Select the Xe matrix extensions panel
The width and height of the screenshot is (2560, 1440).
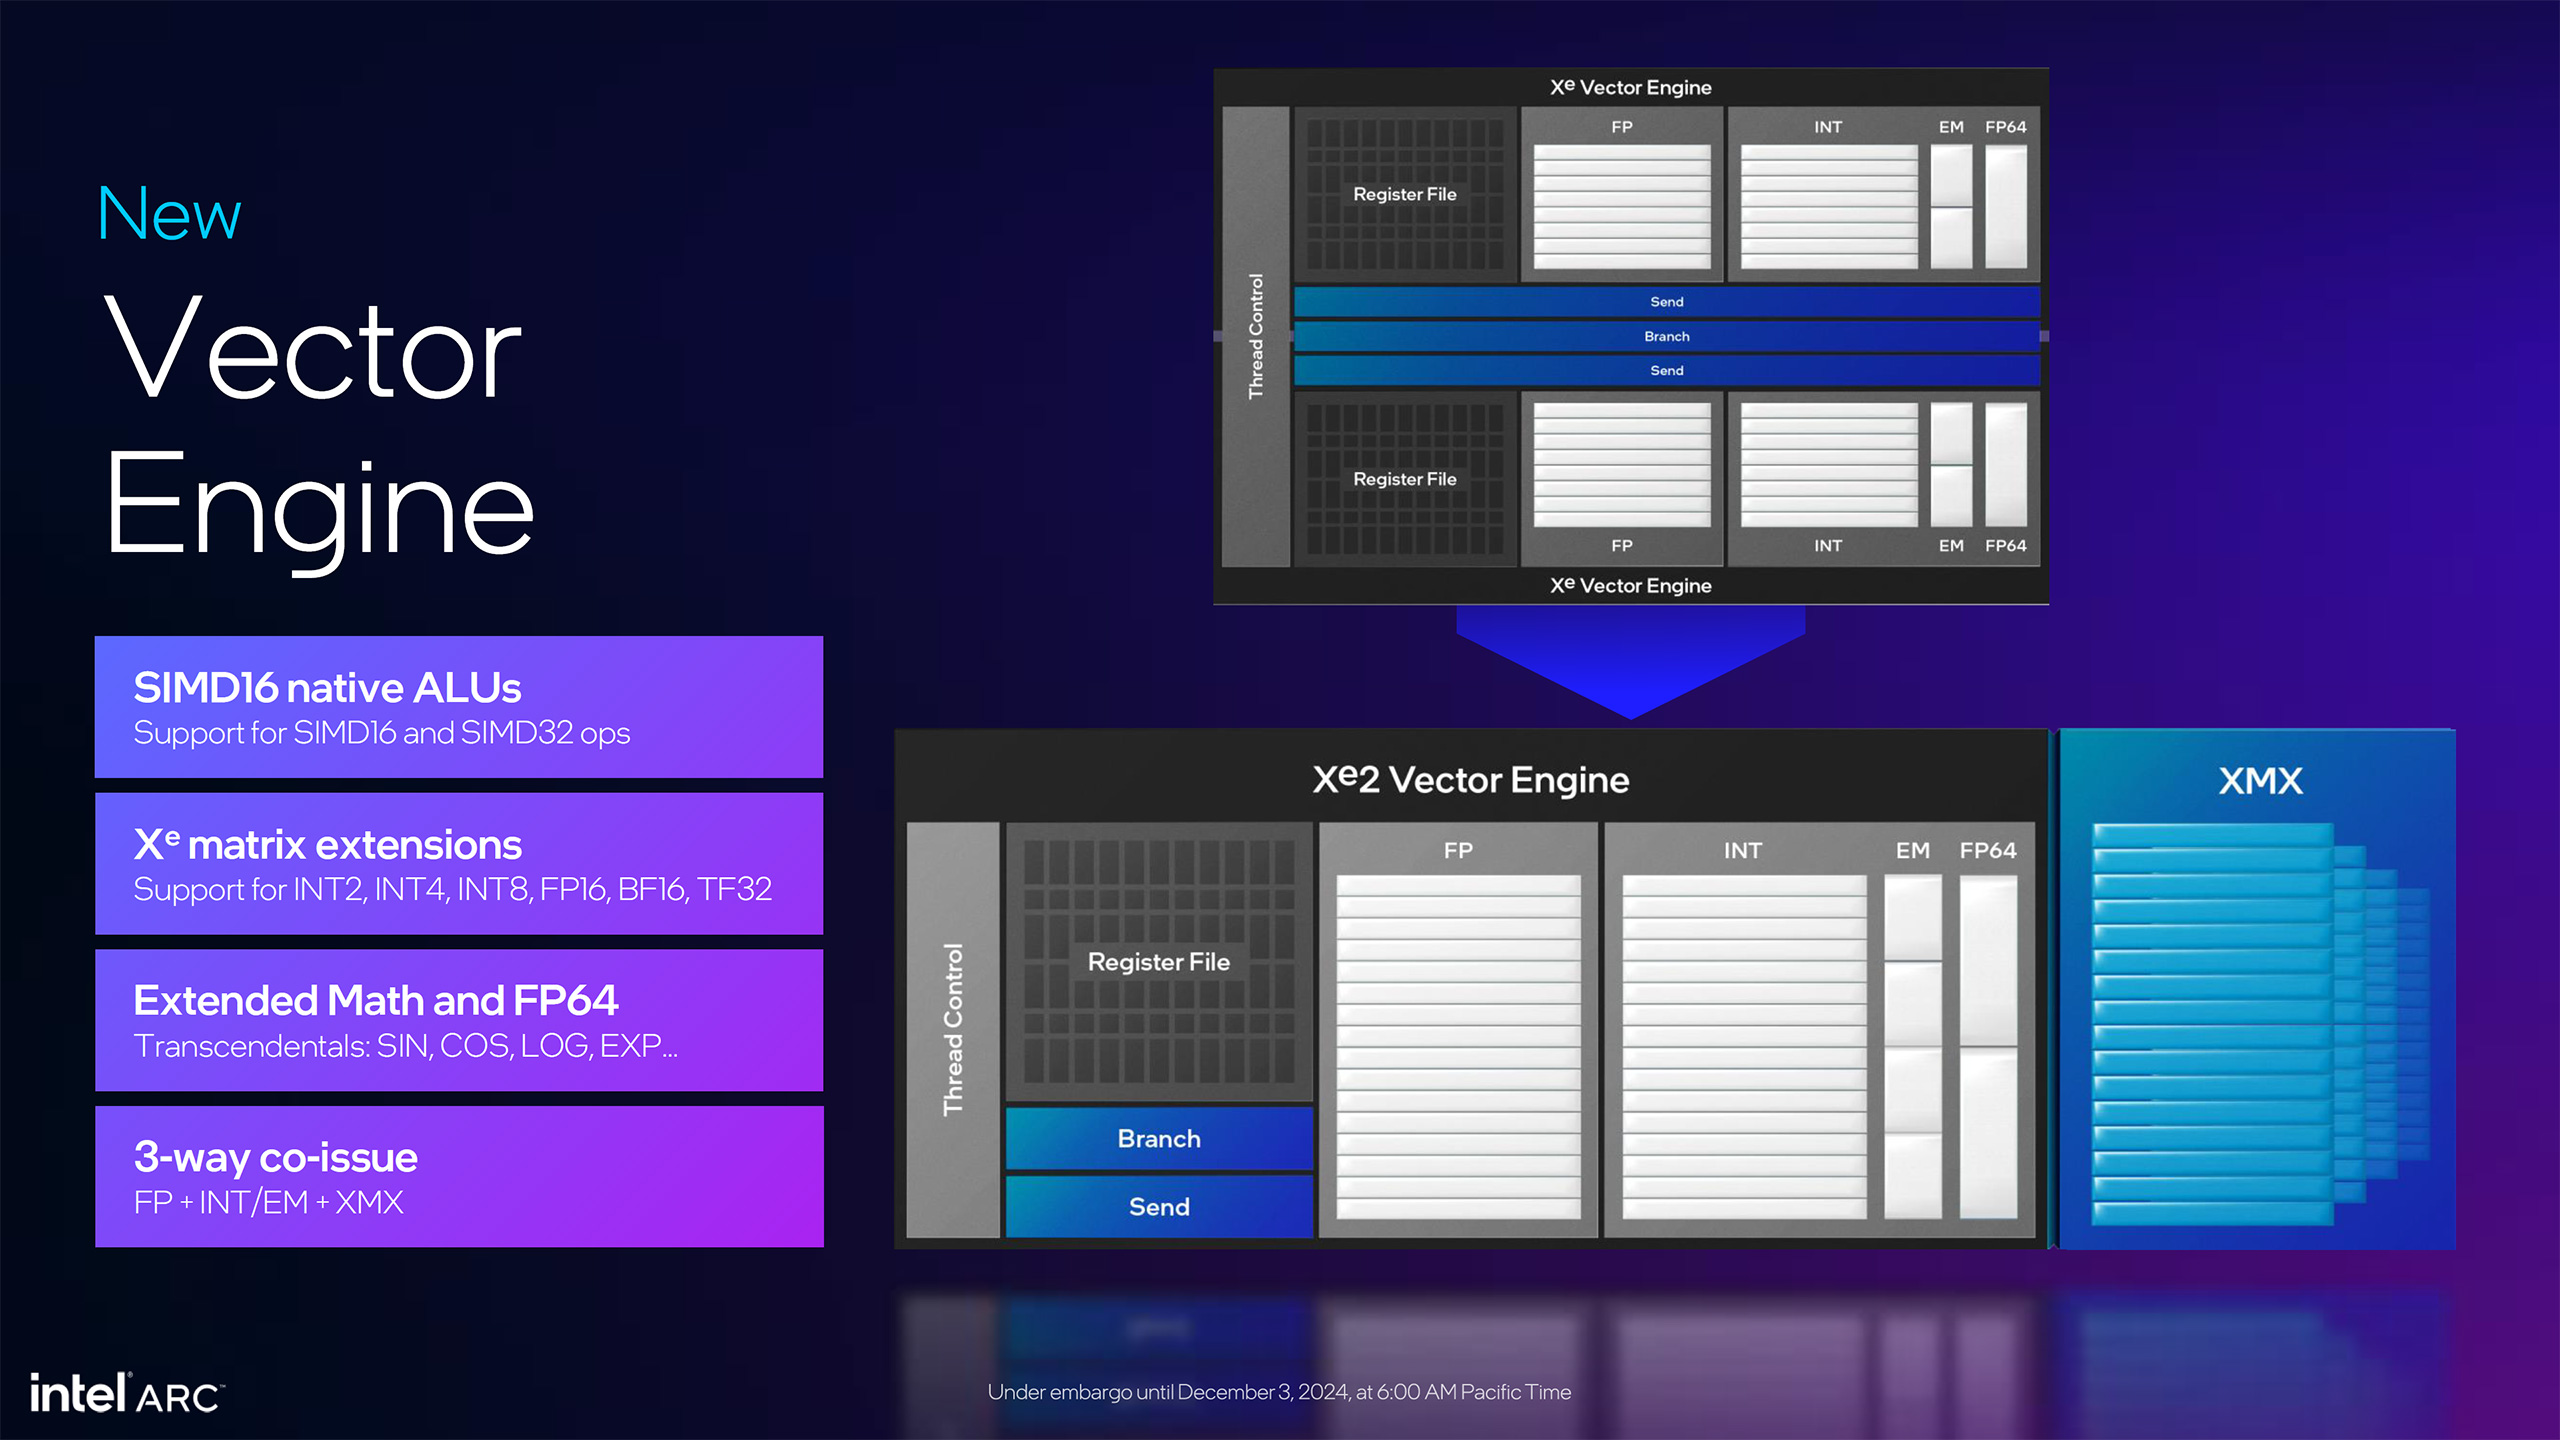[450, 865]
